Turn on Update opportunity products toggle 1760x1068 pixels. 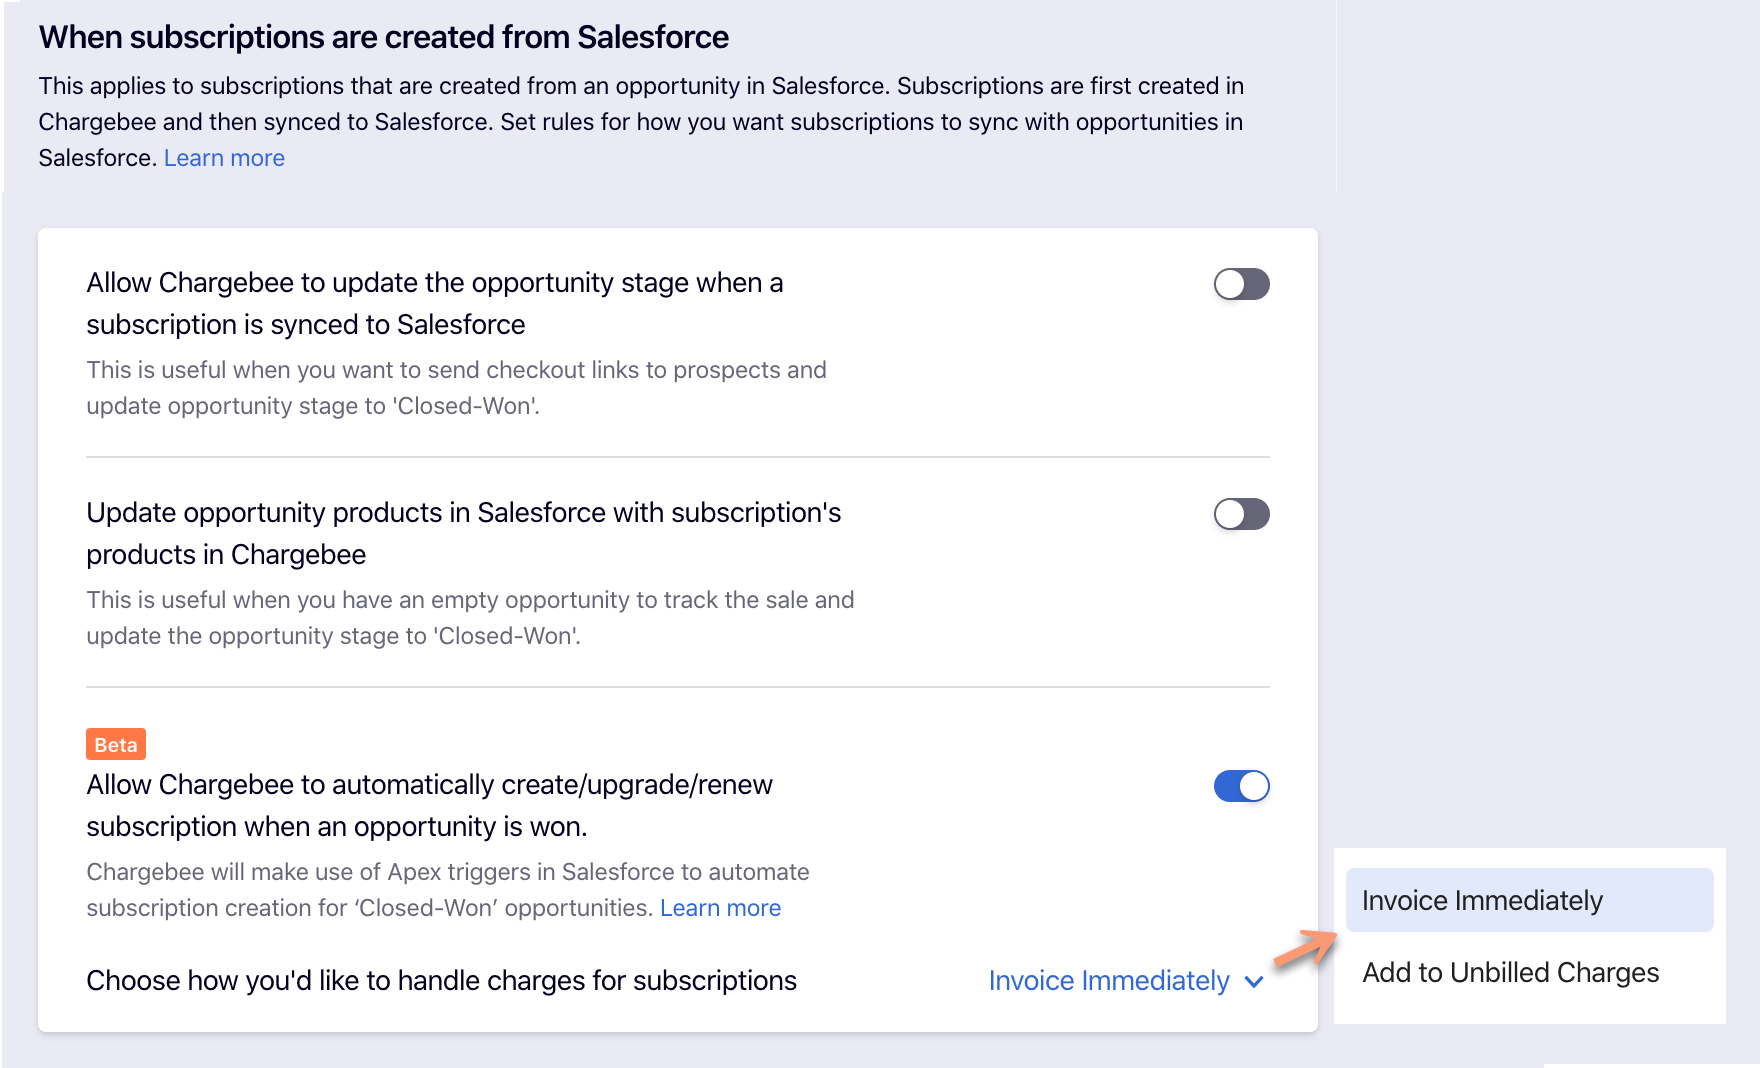1241,514
